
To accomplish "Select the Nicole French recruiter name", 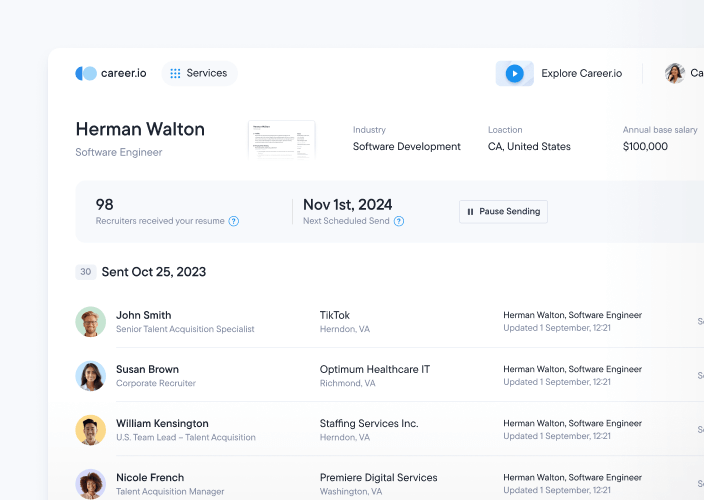I will pos(150,478).
